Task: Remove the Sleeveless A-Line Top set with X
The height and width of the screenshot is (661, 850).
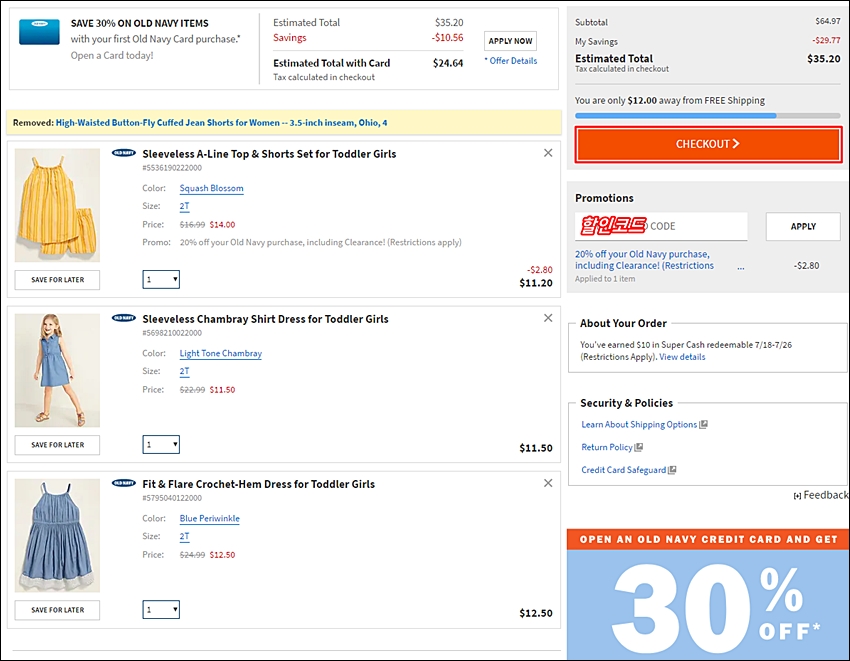Action: click(x=548, y=153)
